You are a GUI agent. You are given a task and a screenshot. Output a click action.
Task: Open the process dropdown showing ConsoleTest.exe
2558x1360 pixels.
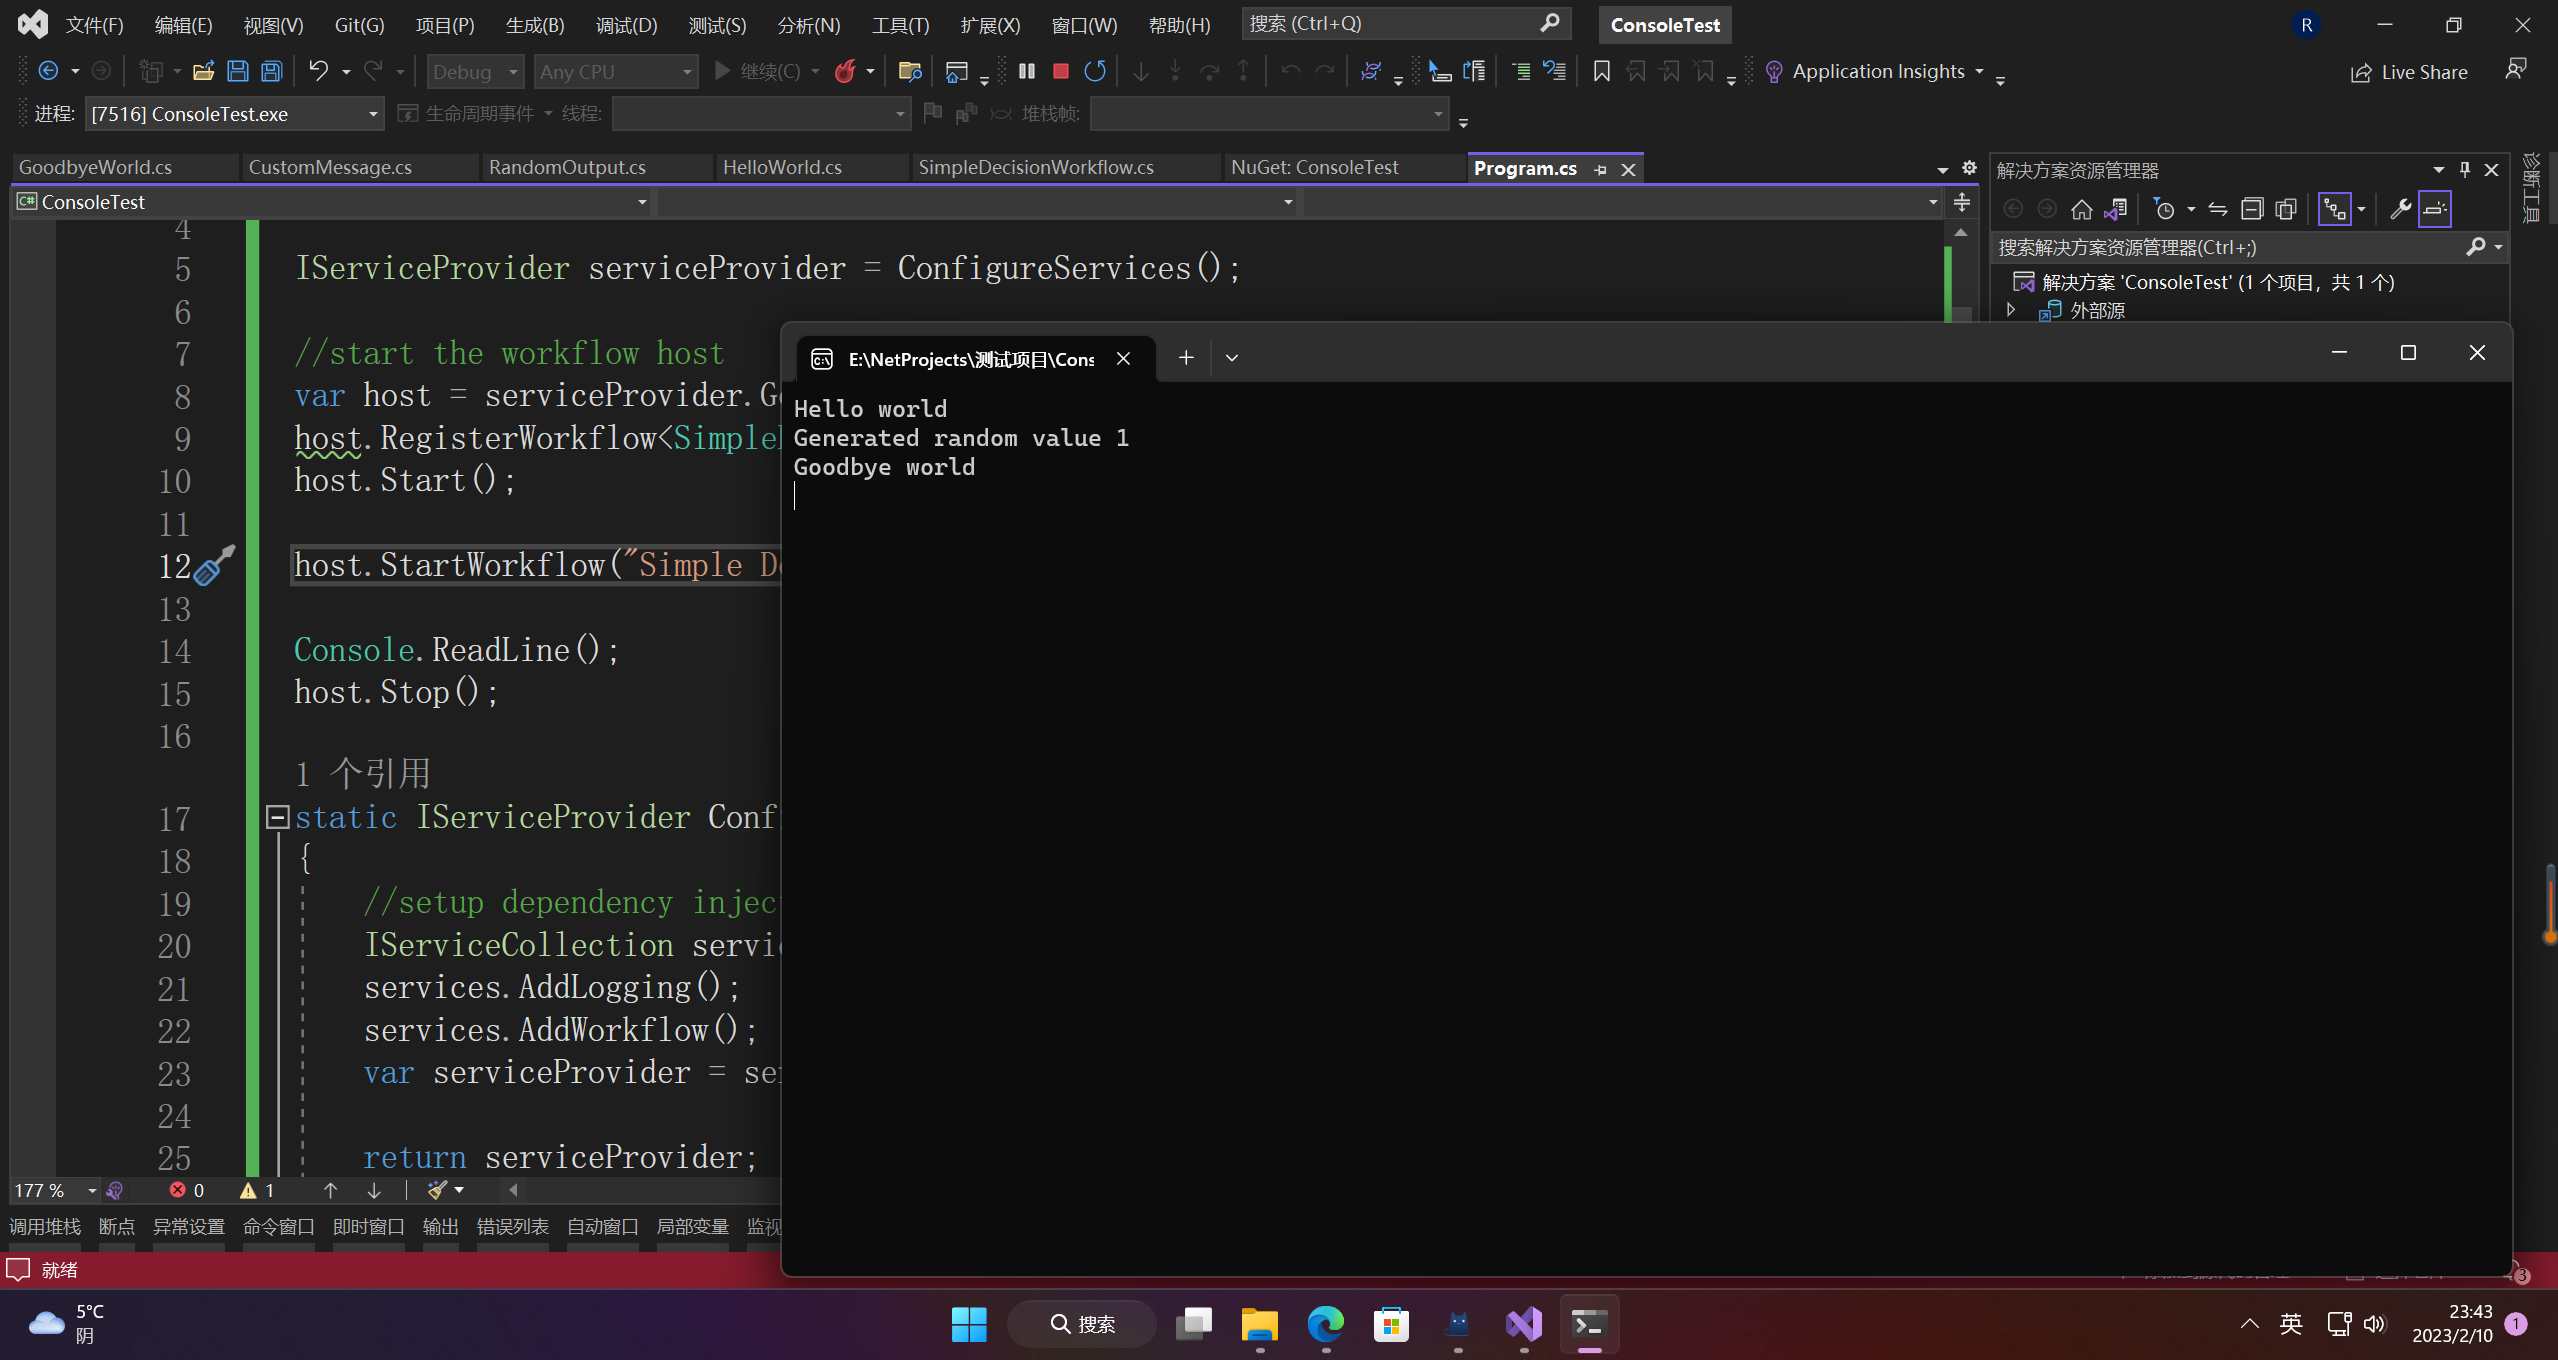click(x=372, y=114)
